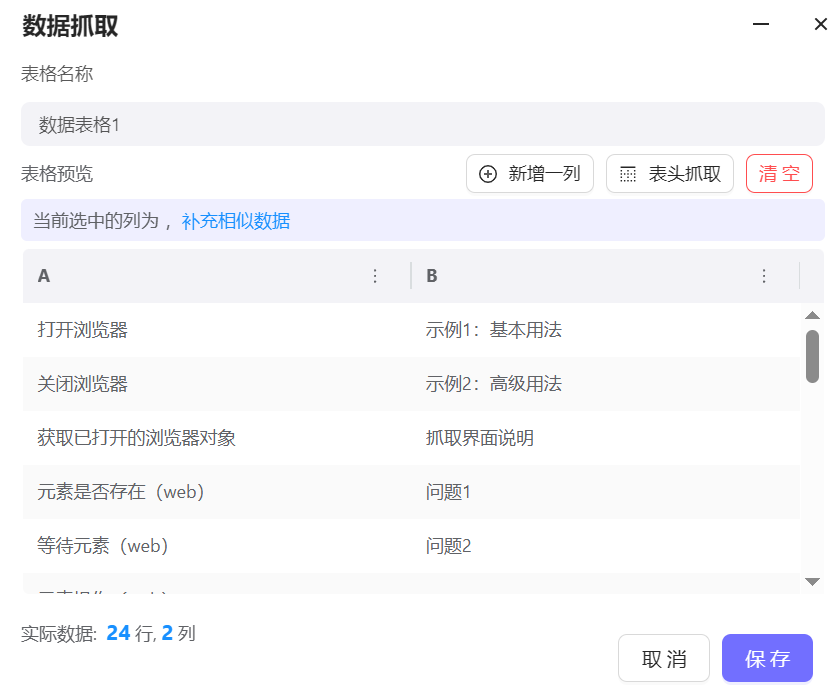Viewport: 839px width, 689px height.
Task: Click the 问题2 cell in column B
Action: pyautogui.click(x=448, y=546)
